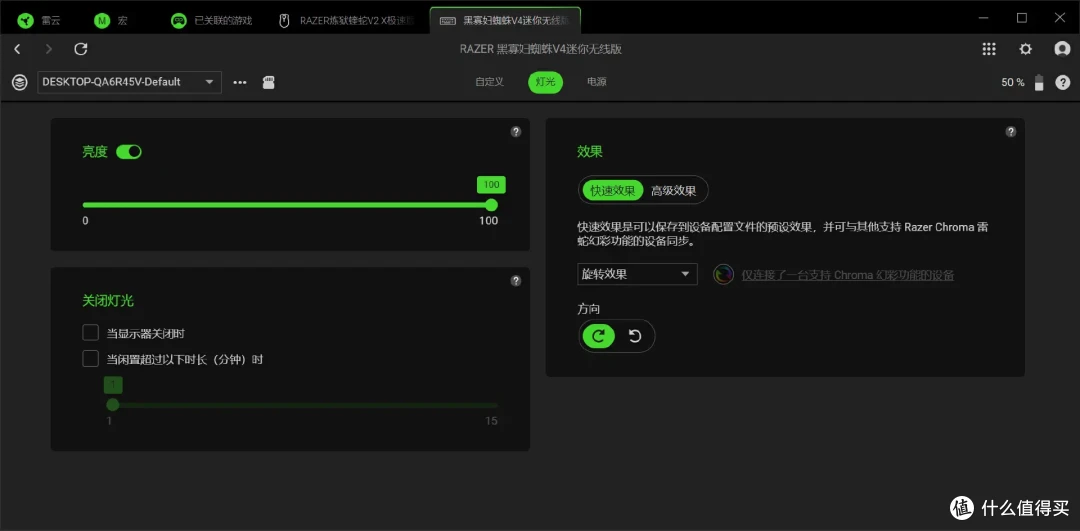The height and width of the screenshot is (531, 1080).
Task: Select the 快速效果 button
Action: coord(613,191)
